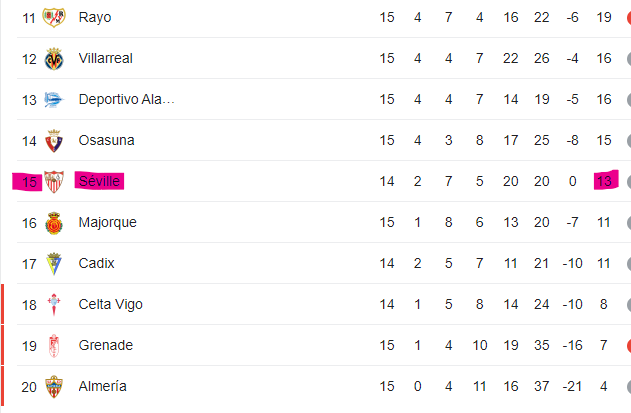The image size is (631, 413).
Task: Click the red form indicator on Rayo row
Action: (x=629, y=18)
